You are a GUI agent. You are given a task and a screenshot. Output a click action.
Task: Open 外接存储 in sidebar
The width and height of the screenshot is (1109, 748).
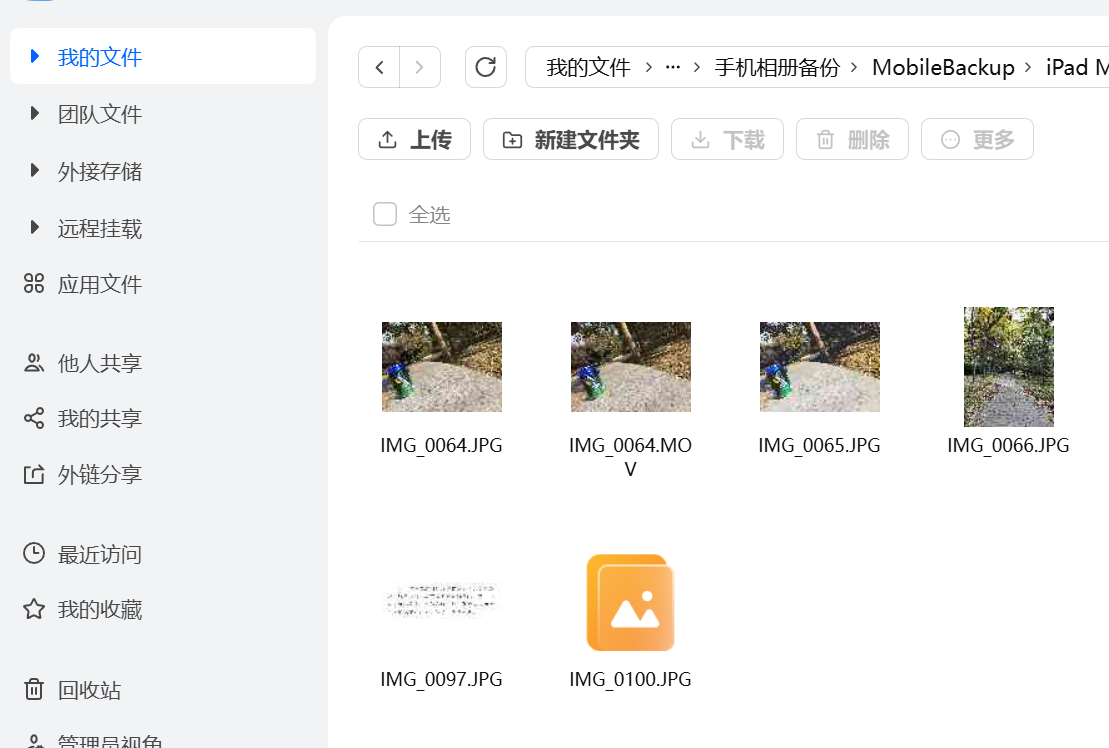click(x=100, y=171)
